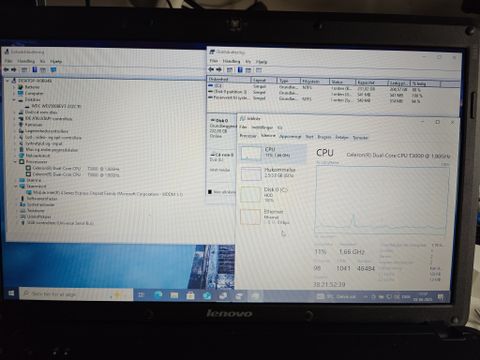Click the monitor scan icon in Device Manager toolbar
Screen dimensions: 480x360
tap(53, 70)
